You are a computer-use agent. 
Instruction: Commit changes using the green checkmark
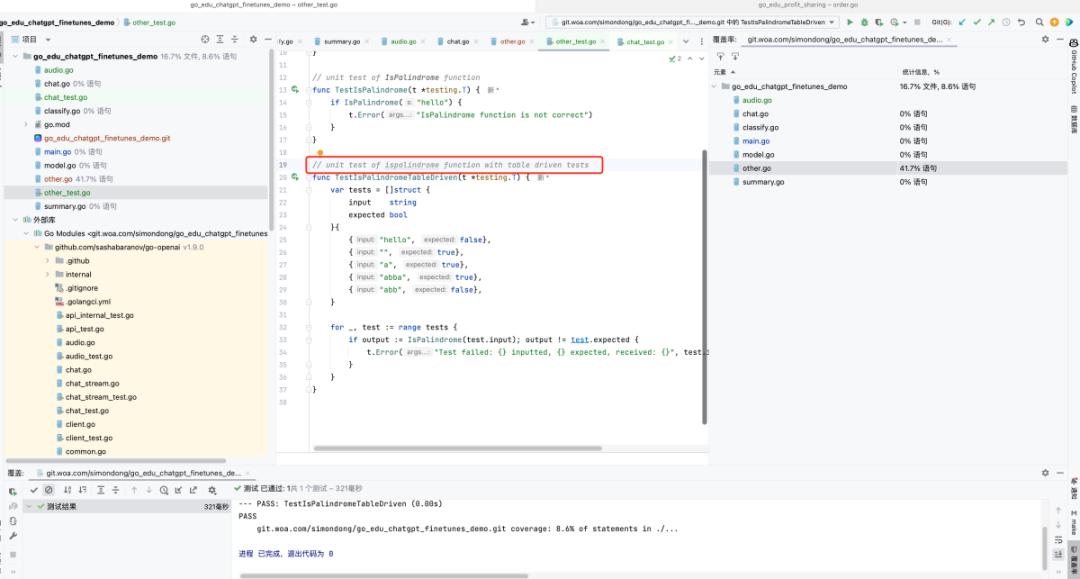[977, 22]
